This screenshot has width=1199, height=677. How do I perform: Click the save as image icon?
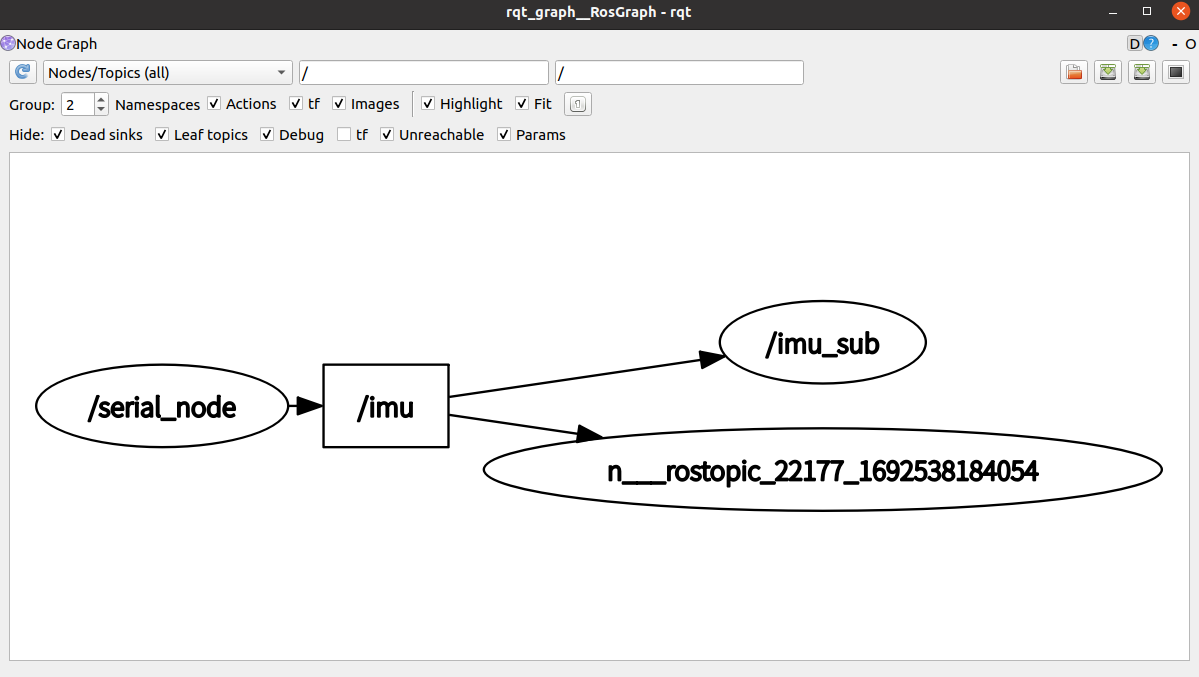[x=1176, y=72]
